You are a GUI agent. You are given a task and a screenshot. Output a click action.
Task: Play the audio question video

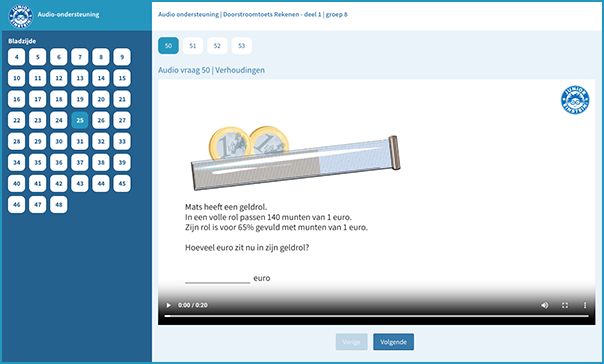pos(168,305)
